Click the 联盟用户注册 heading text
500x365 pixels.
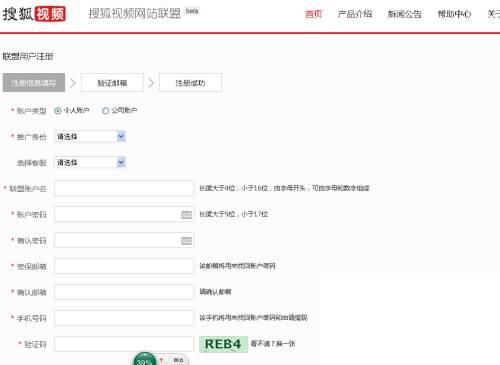coord(28,56)
